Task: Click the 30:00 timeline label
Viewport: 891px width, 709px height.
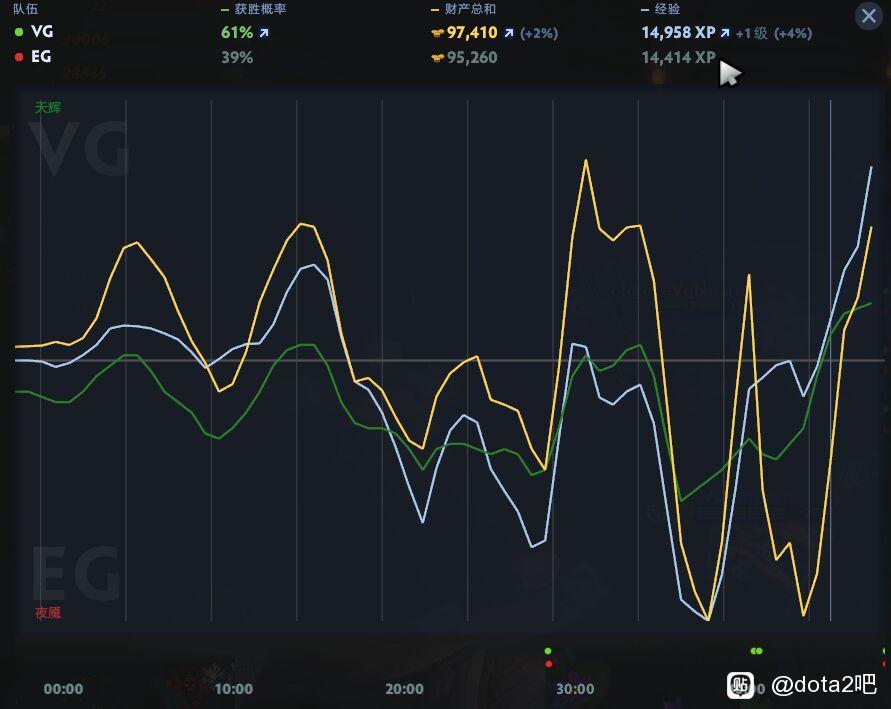Action: tap(575, 689)
